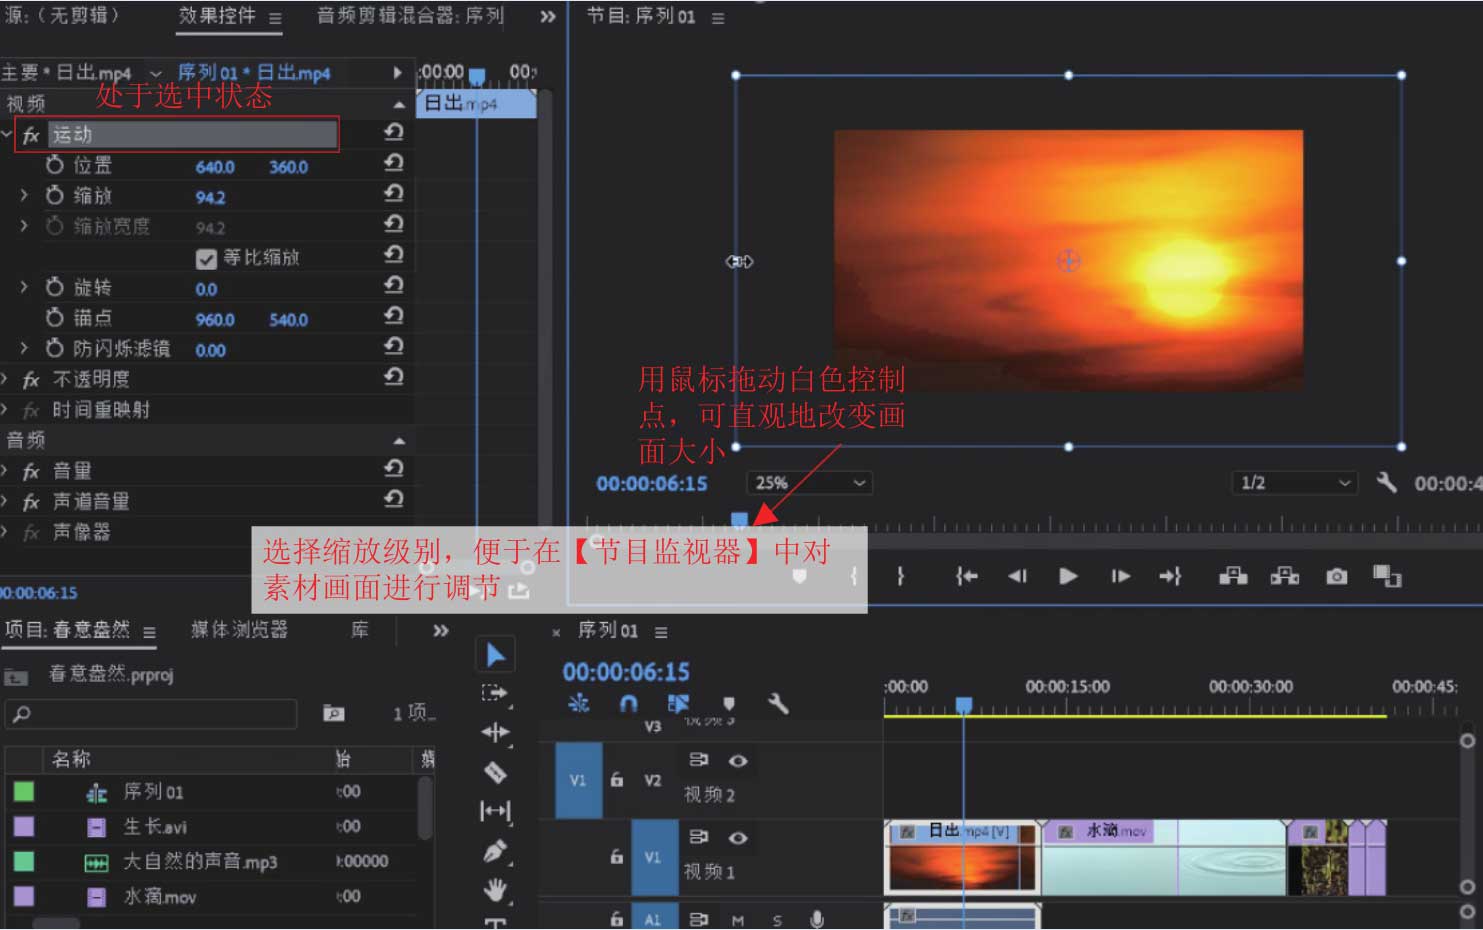Toggle fx switch for 不透明度 effect
This screenshot has width=1483, height=930.
point(31,380)
